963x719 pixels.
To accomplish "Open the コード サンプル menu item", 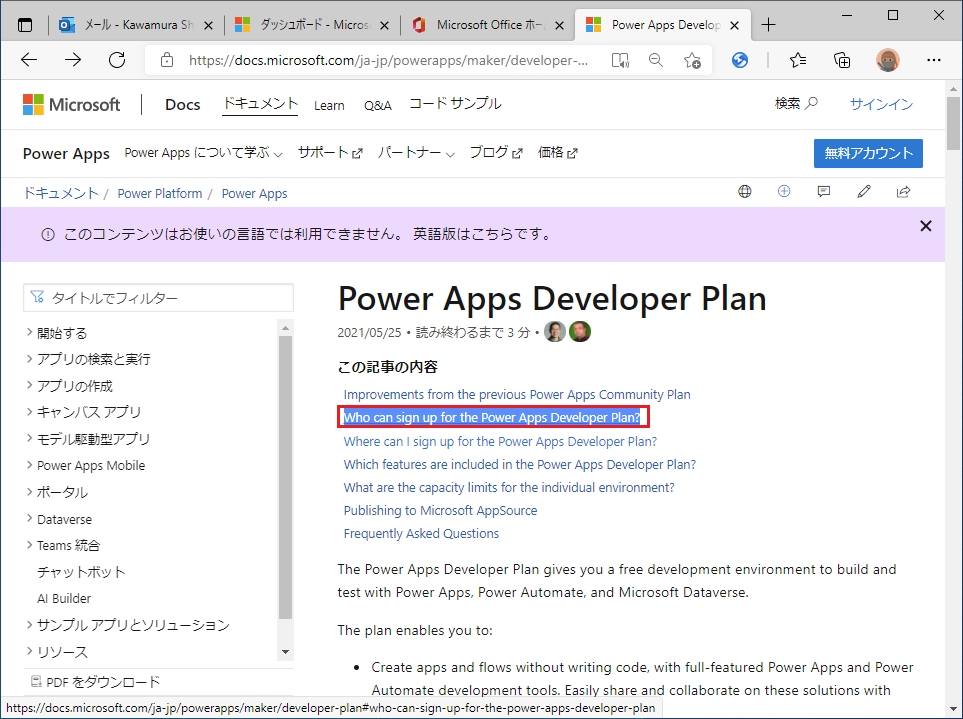I will click(x=456, y=104).
